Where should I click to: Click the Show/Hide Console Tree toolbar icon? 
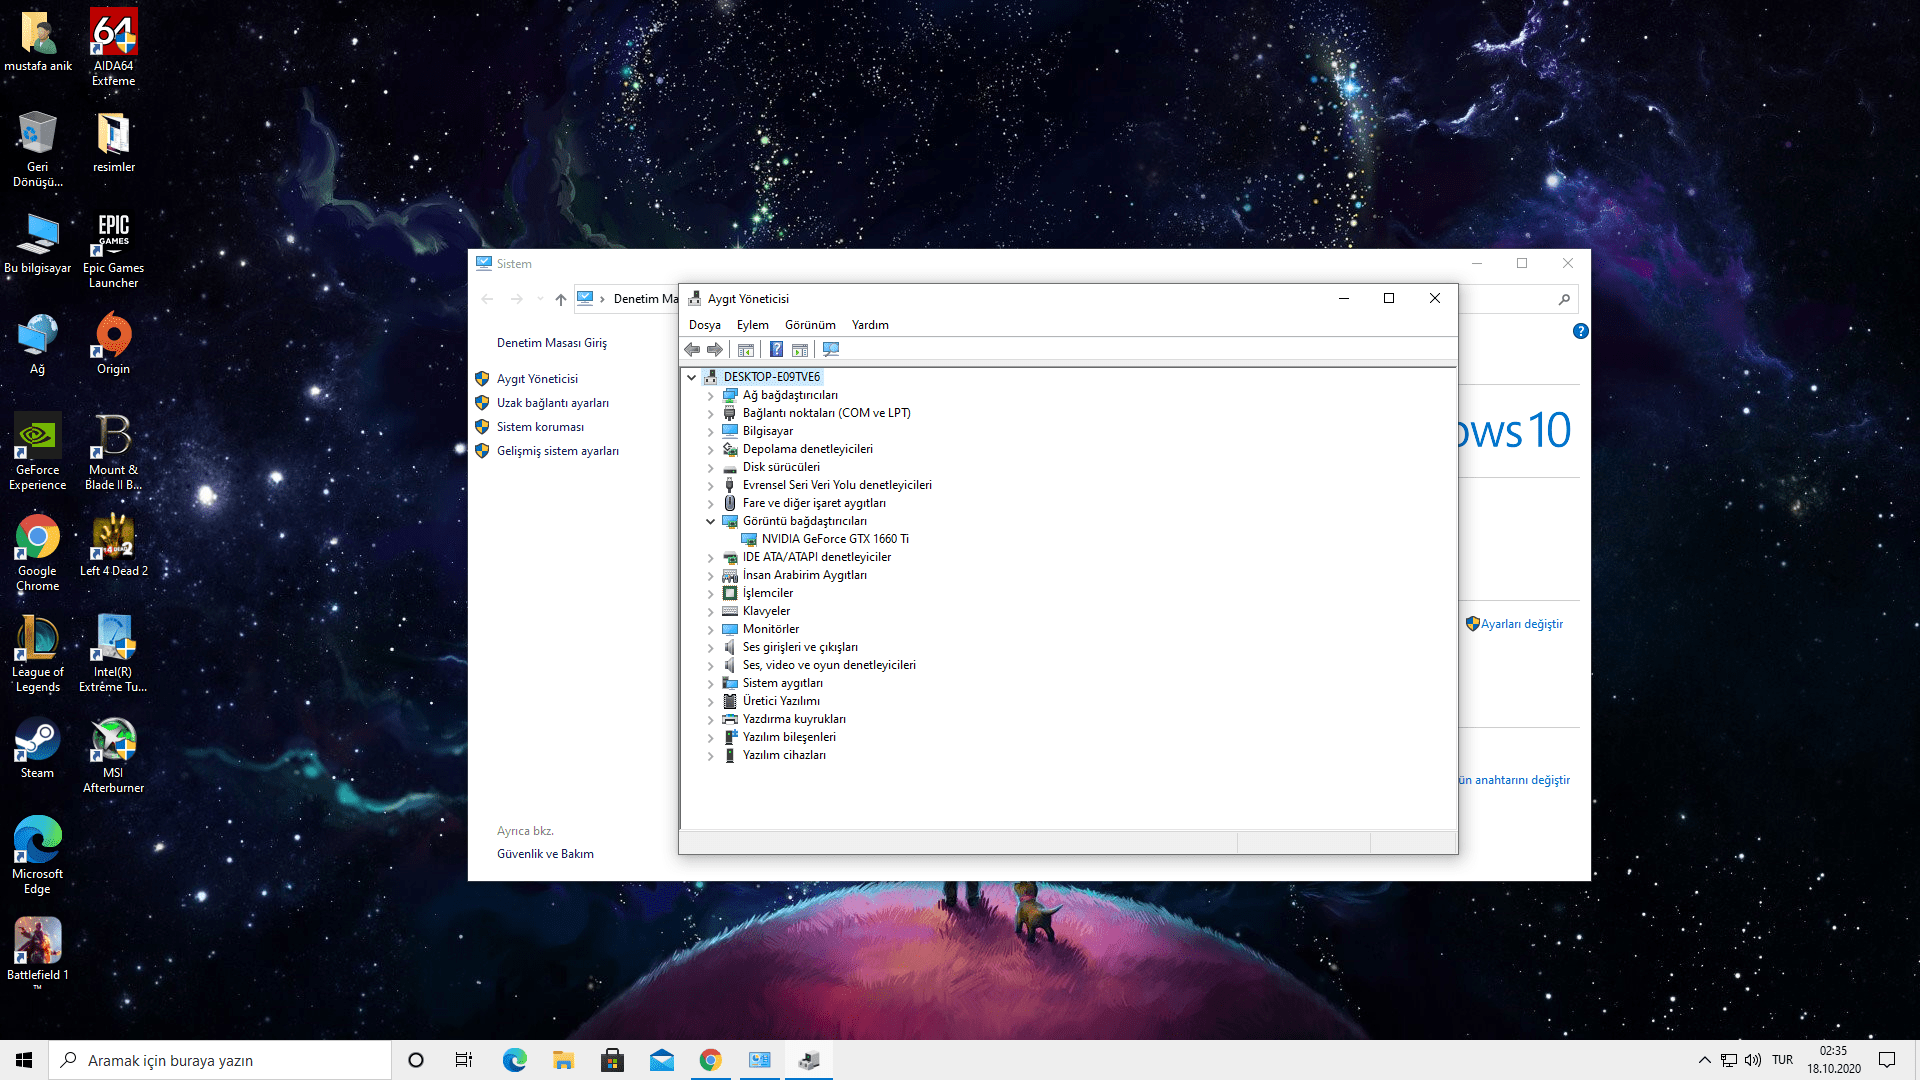point(746,349)
